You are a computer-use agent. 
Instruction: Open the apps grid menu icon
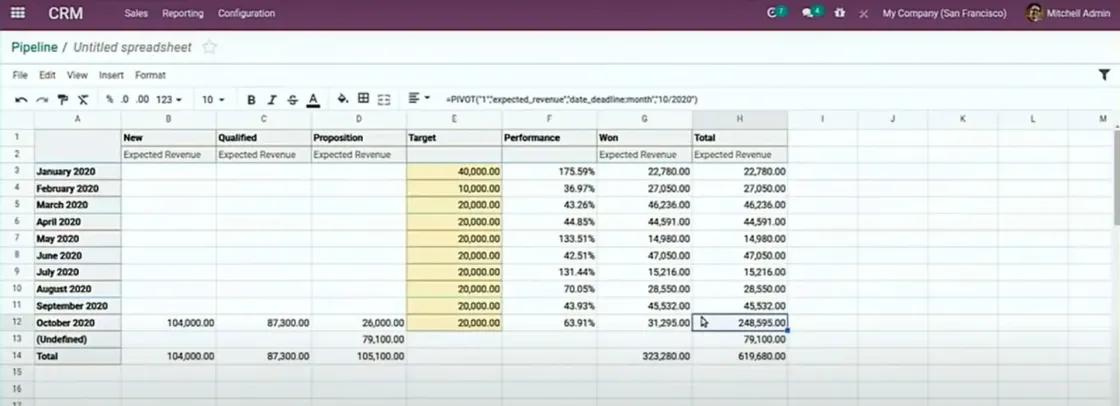pyautogui.click(x=18, y=13)
